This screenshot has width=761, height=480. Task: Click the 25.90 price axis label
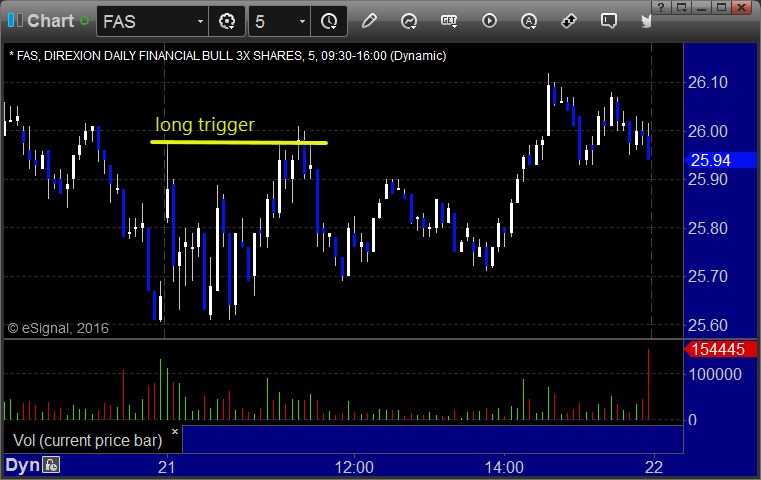tap(708, 180)
